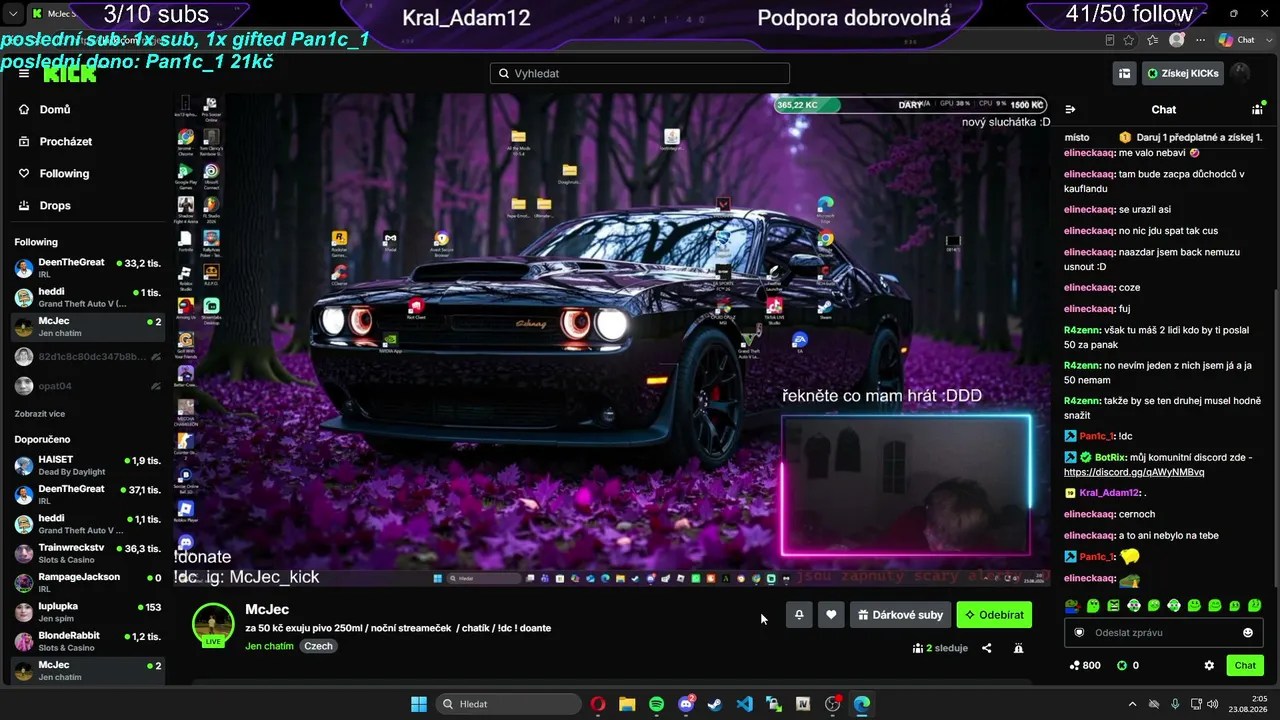
Task: Open DeenTheGreat channel in Following list
Action: 87,268
